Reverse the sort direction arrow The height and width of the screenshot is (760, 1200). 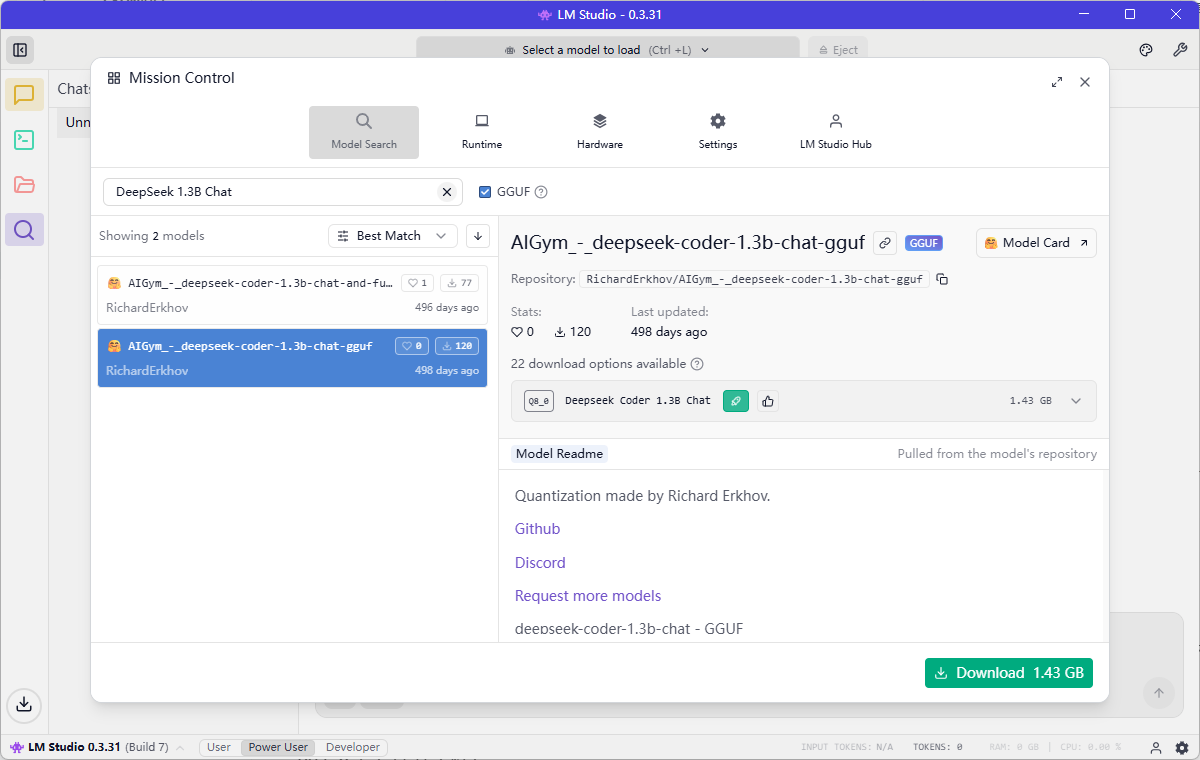[478, 236]
